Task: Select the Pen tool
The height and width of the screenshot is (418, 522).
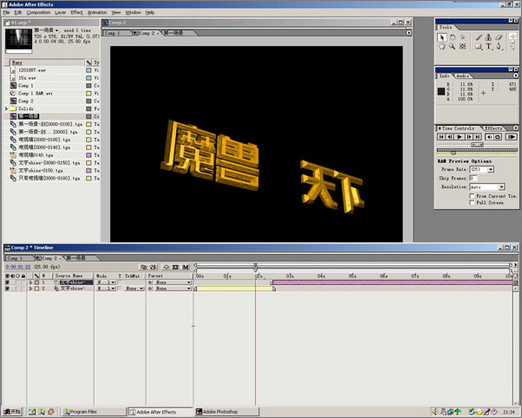Action: (499, 47)
